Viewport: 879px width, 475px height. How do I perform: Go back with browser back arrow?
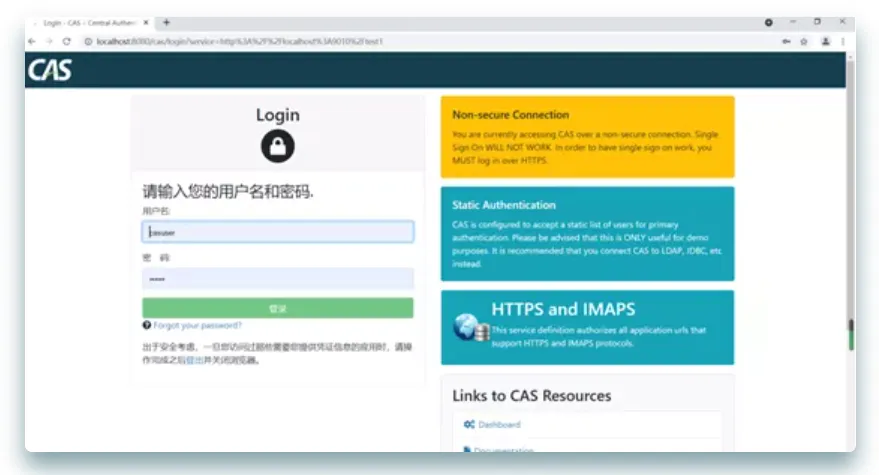(x=32, y=41)
